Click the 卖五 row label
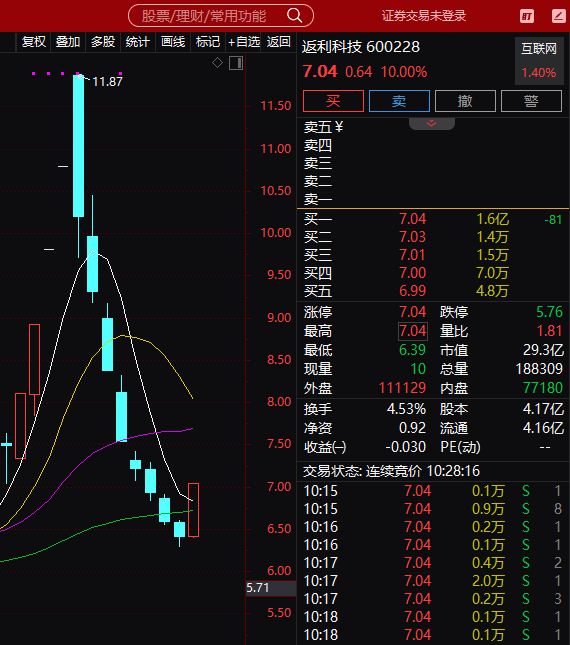 coord(318,127)
